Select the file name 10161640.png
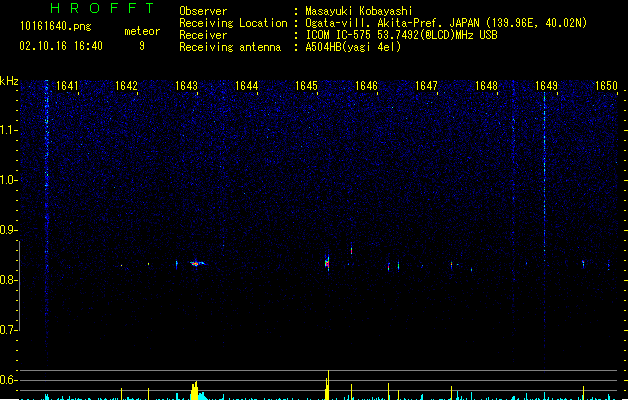Screen dimensions: 629x400 (56, 26)
